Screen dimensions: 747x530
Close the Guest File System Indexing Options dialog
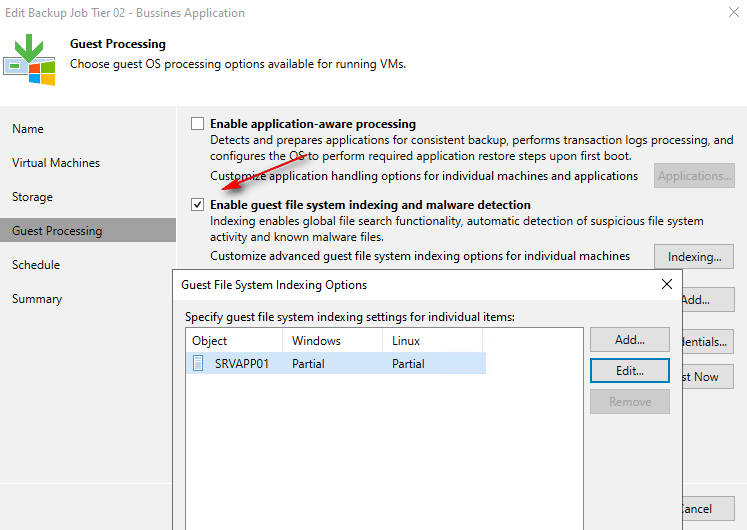tap(667, 284)
